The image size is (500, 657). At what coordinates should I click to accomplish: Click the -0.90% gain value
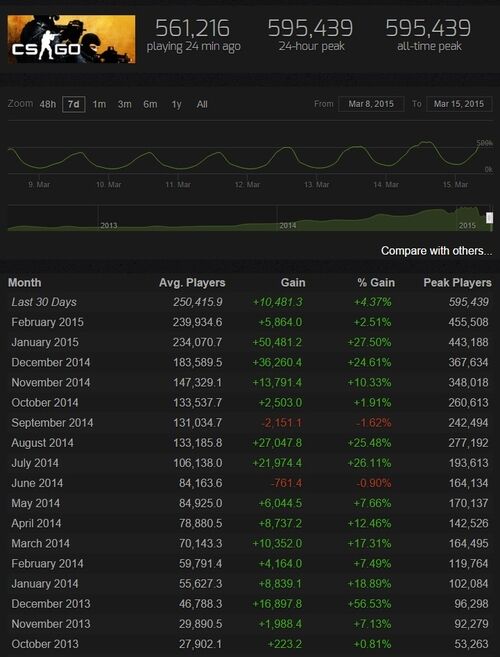pos(373,483)
